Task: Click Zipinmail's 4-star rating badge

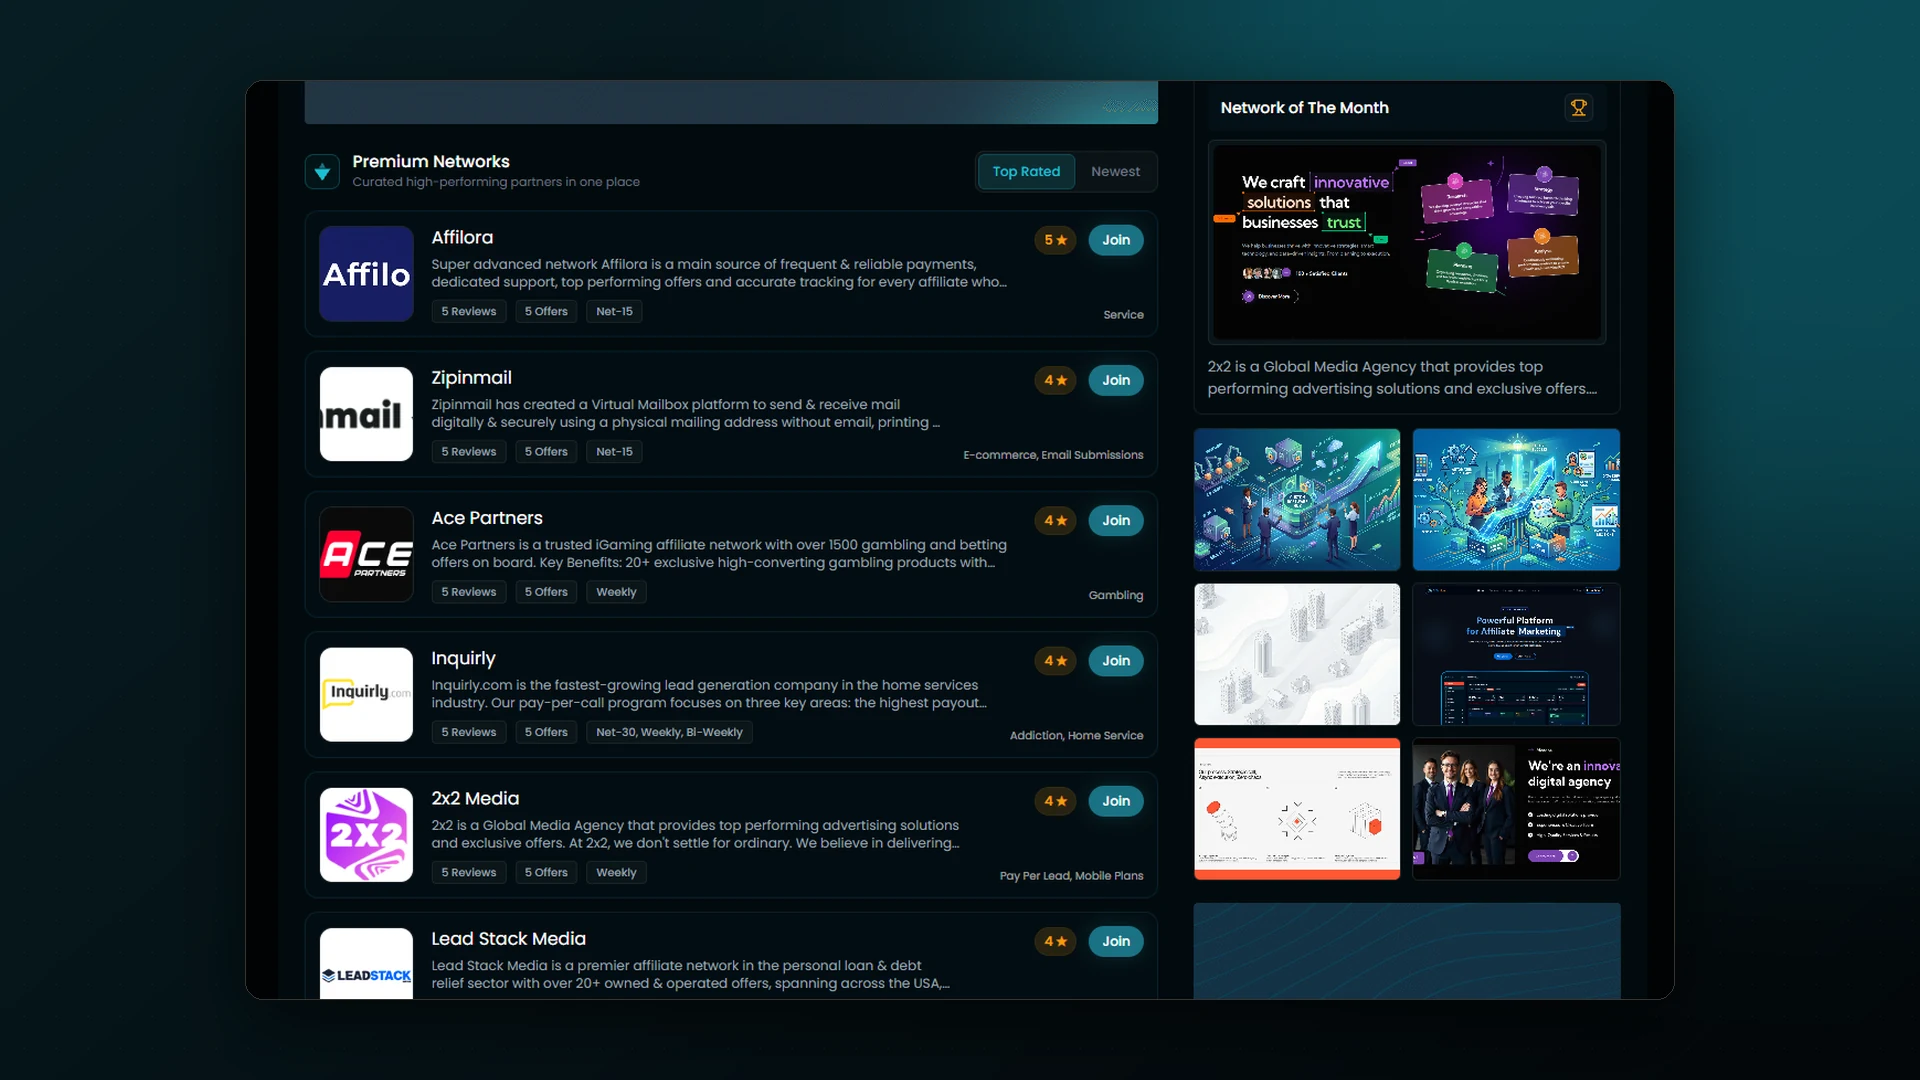Action: (x=1055, y=380)
